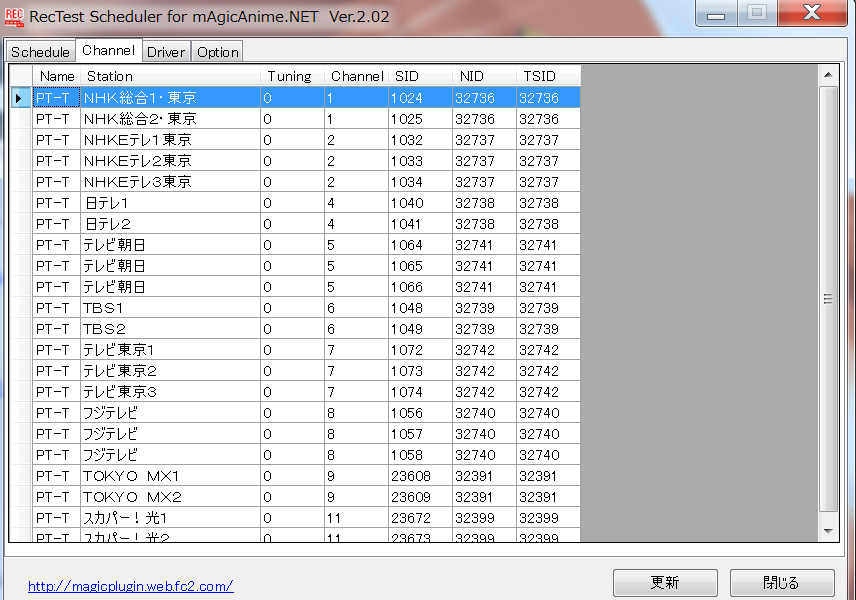
Task: Minimize the RecTest Scheduler window
Action: click(716, 14)
